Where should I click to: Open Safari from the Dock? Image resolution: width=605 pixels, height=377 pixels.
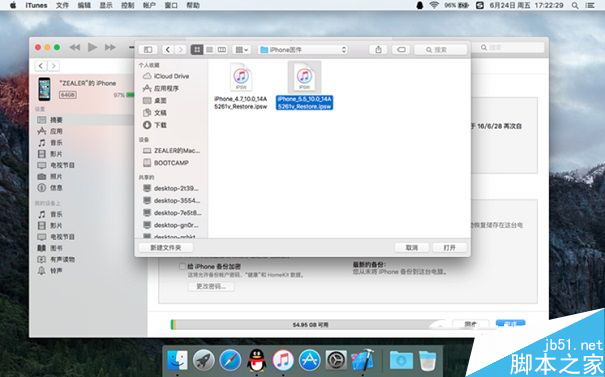click(230, 360)
